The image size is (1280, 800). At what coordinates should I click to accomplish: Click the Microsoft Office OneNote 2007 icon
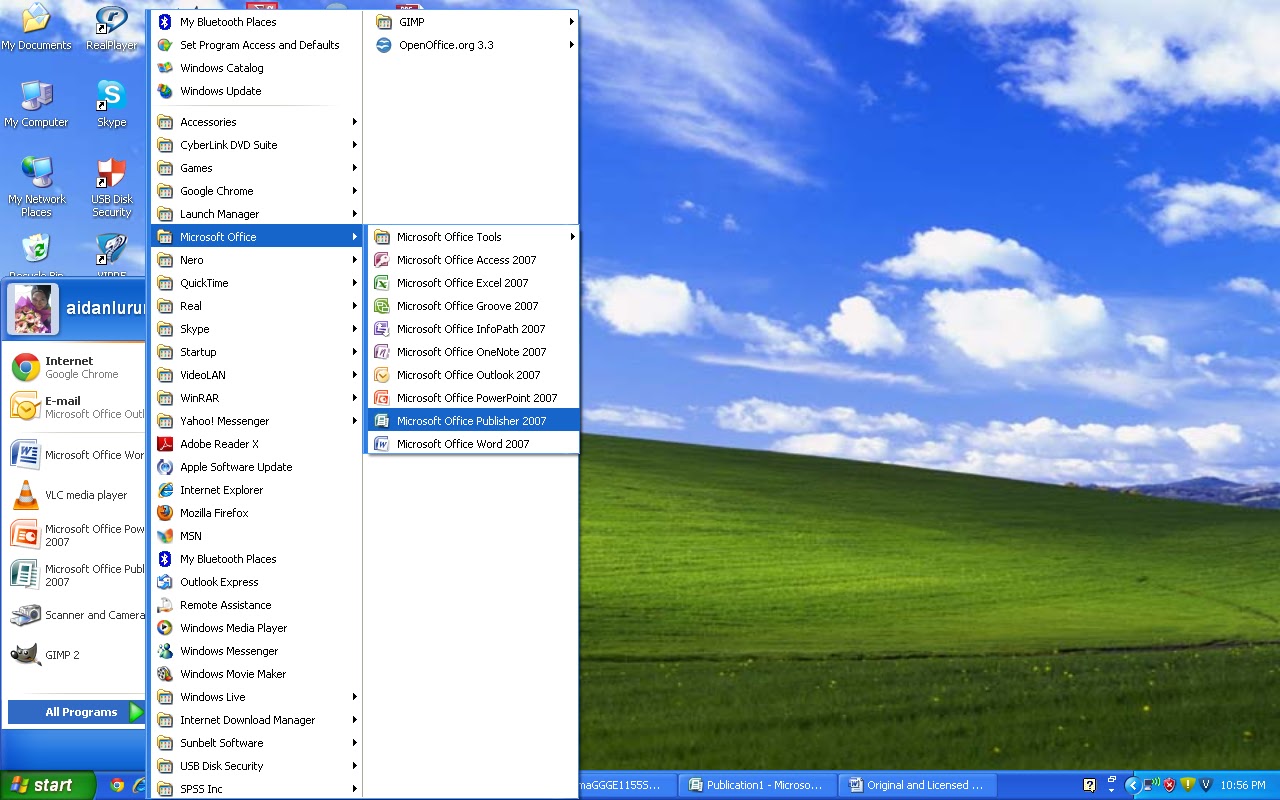(x=381, y=352)
